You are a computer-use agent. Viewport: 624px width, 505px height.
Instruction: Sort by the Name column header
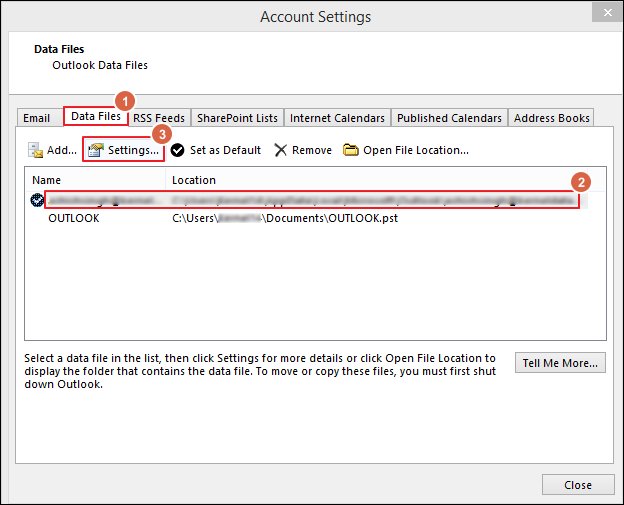point(47,180)
